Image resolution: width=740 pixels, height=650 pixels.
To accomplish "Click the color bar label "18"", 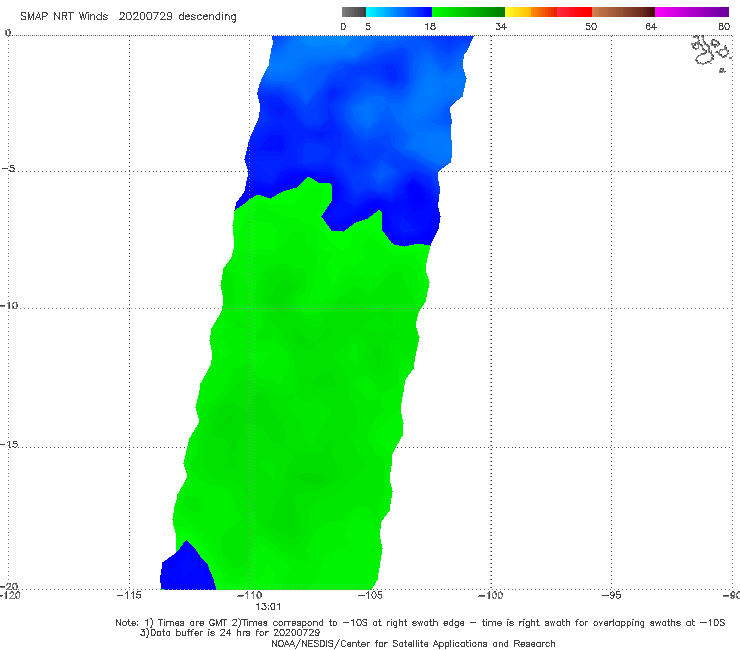I will pyautogui.click(x=430, y=27).
